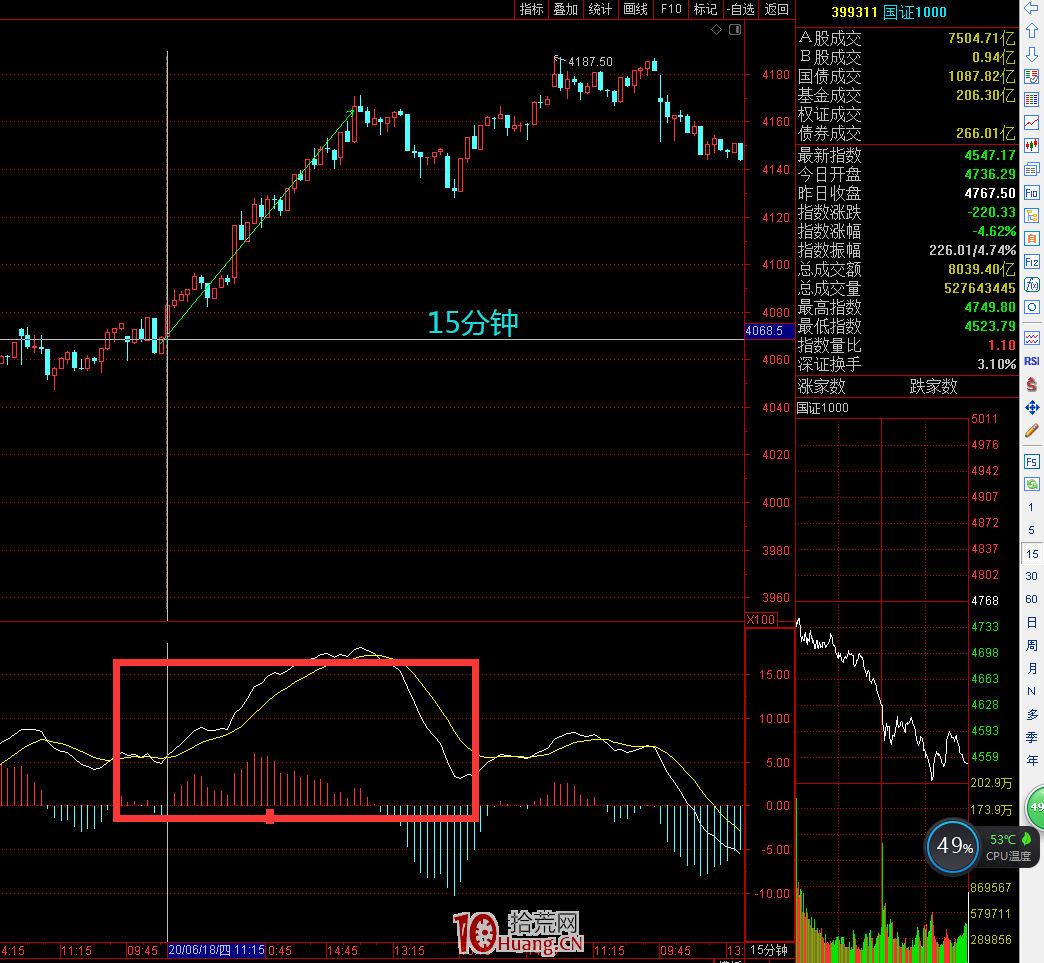The height and width of the screenshot is (963, 1044).
Task: Select the RSI indicator icon
Action: coord(1031,361)
